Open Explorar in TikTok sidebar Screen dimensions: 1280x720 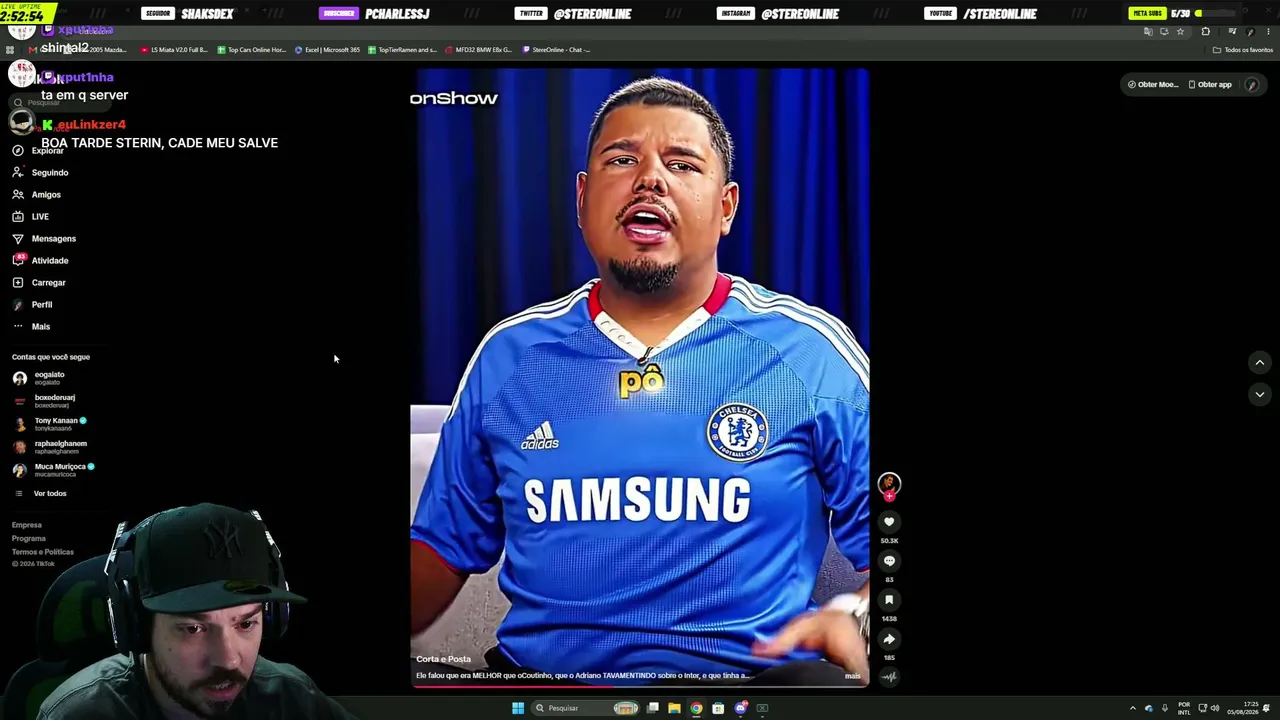[38, 150]
